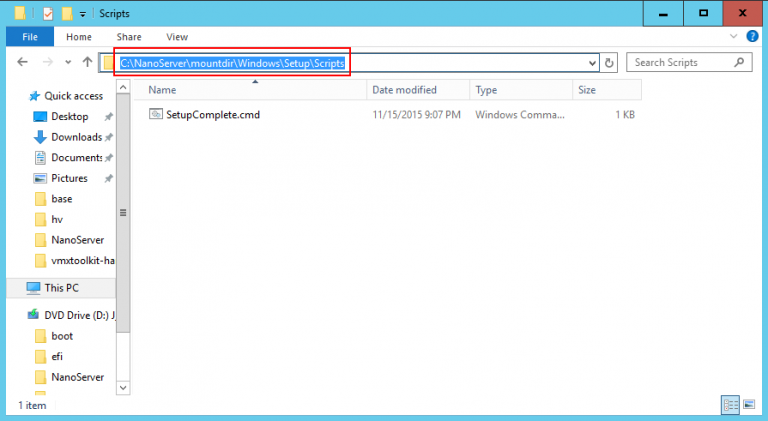Open the Customize Quick Access Toolbar dropdown

[x=83, y=14]
